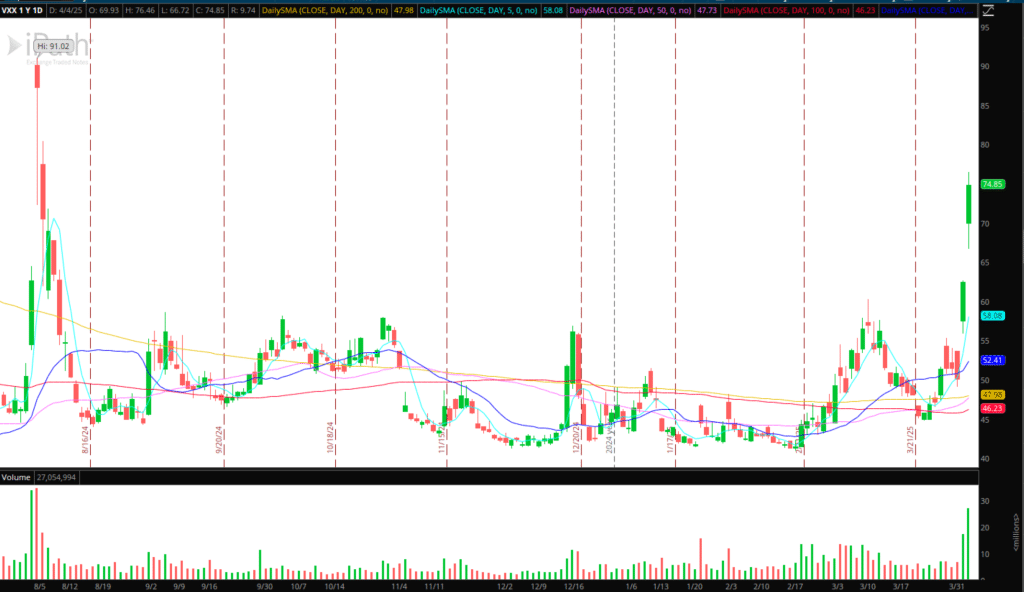Click the 1/20 date on time axis
1024x592 pixels.
pos(695,586)
